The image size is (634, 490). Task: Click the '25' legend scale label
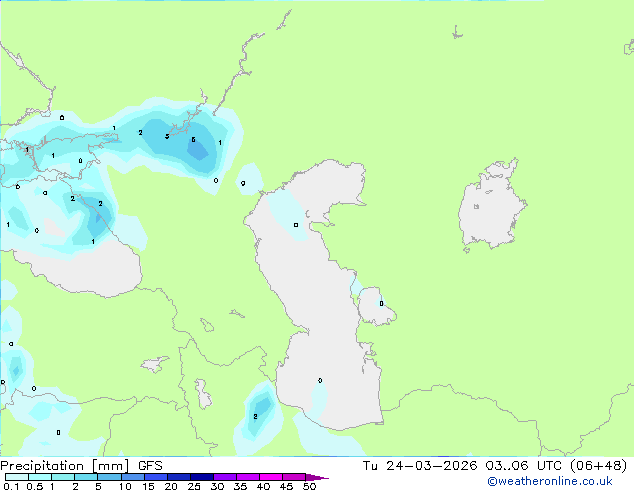(194, 486)
